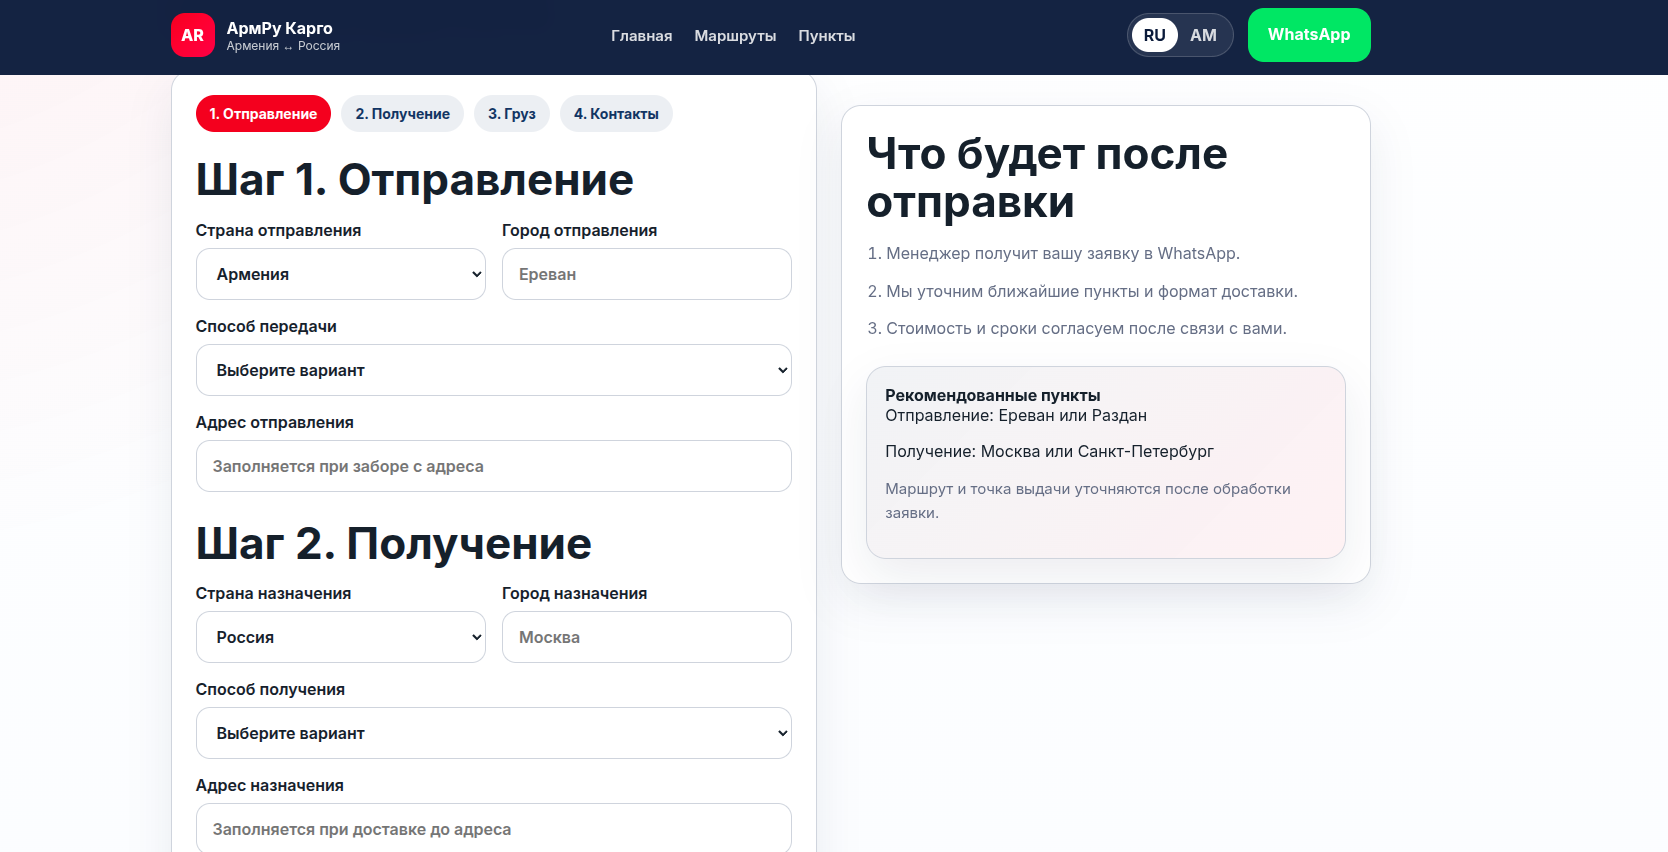Click the Рекомендованные пункты title

pyautogui.click(x=992, y=396)
